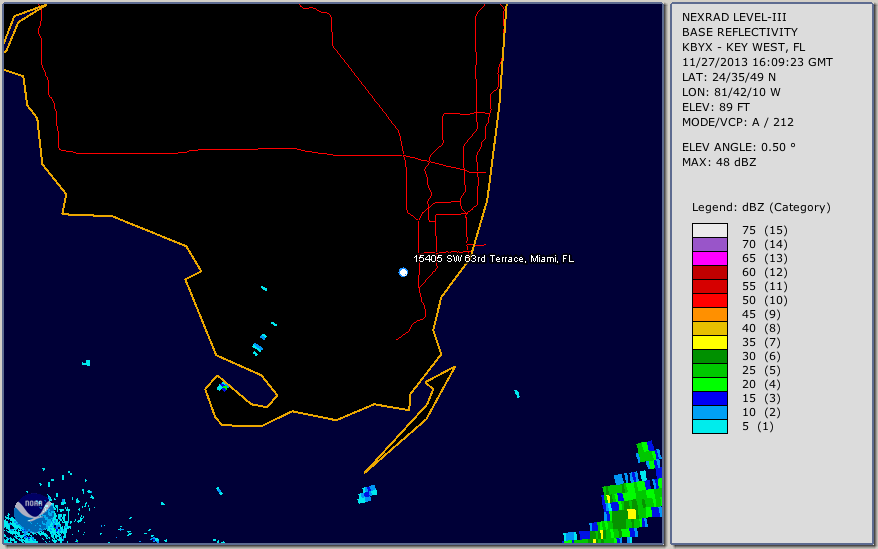Click the LON: 81/42/10 W text

(731, 92)
